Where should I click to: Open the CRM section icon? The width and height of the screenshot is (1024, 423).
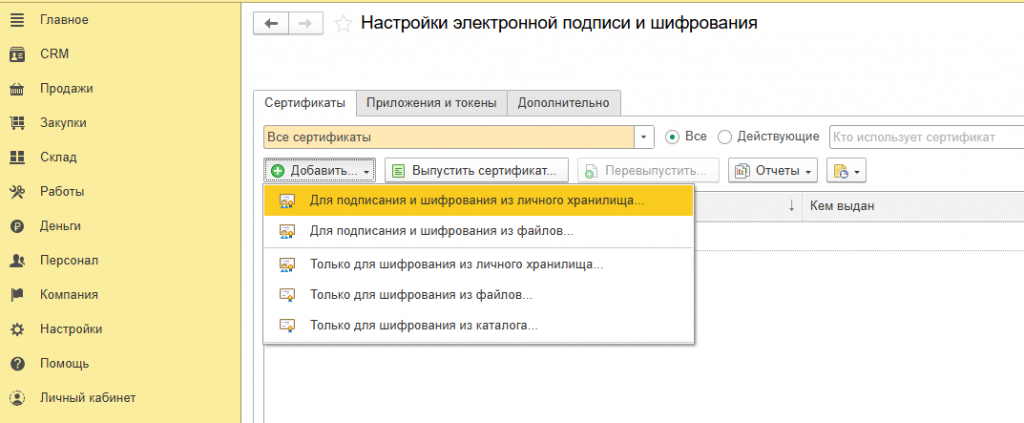click(18, 54)
